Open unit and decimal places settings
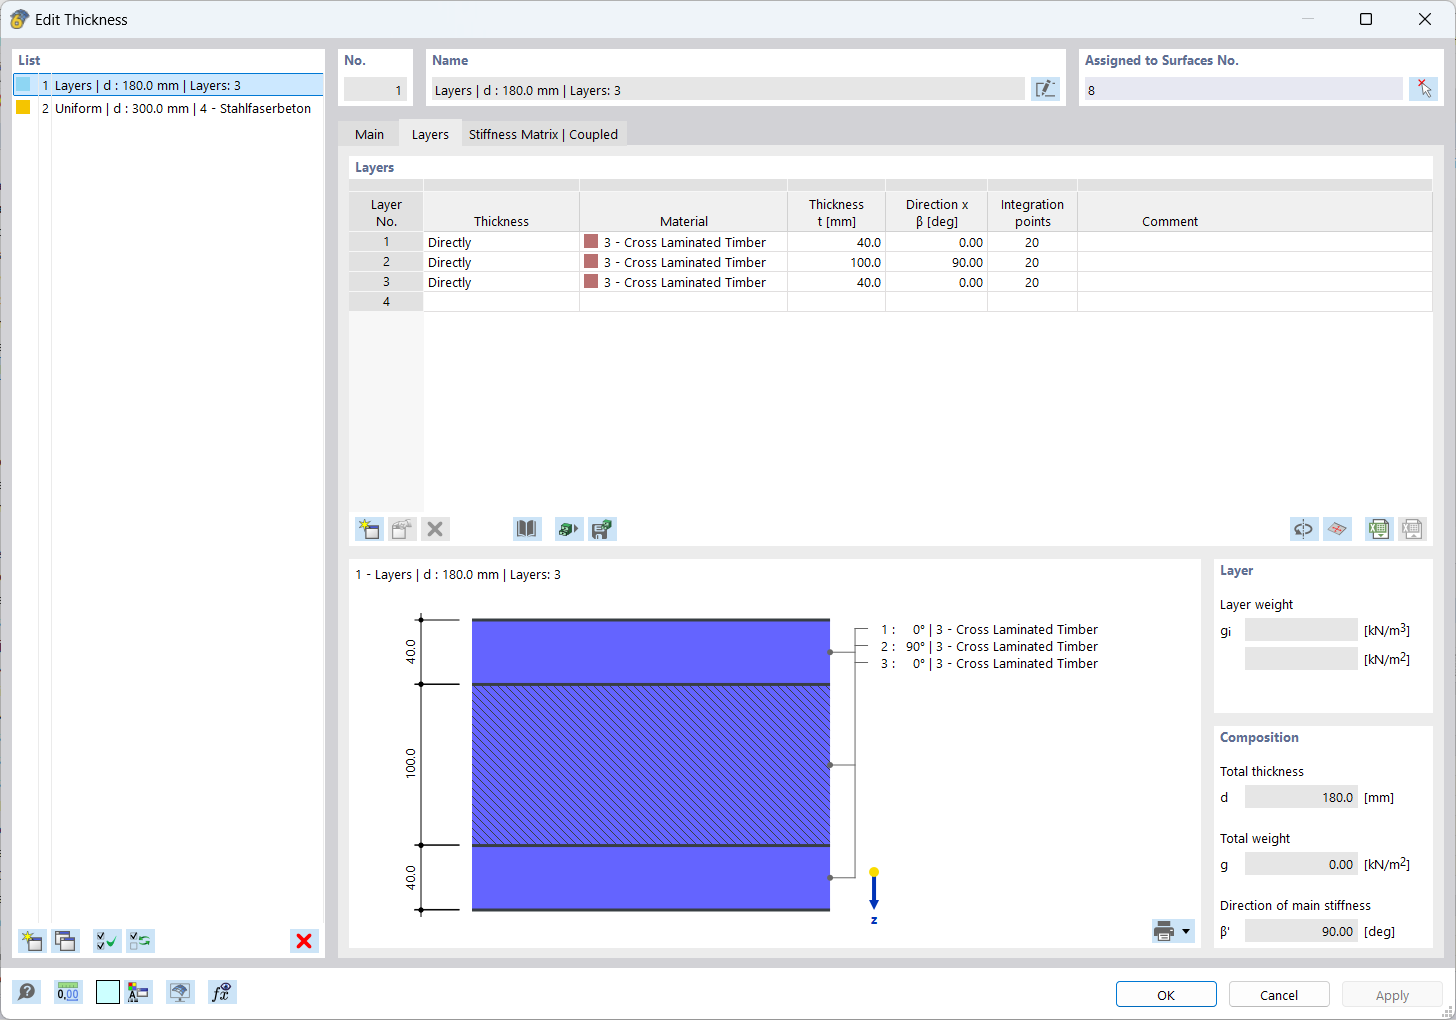Viewport: 1456px width, 1020px height. coord(67,992)
